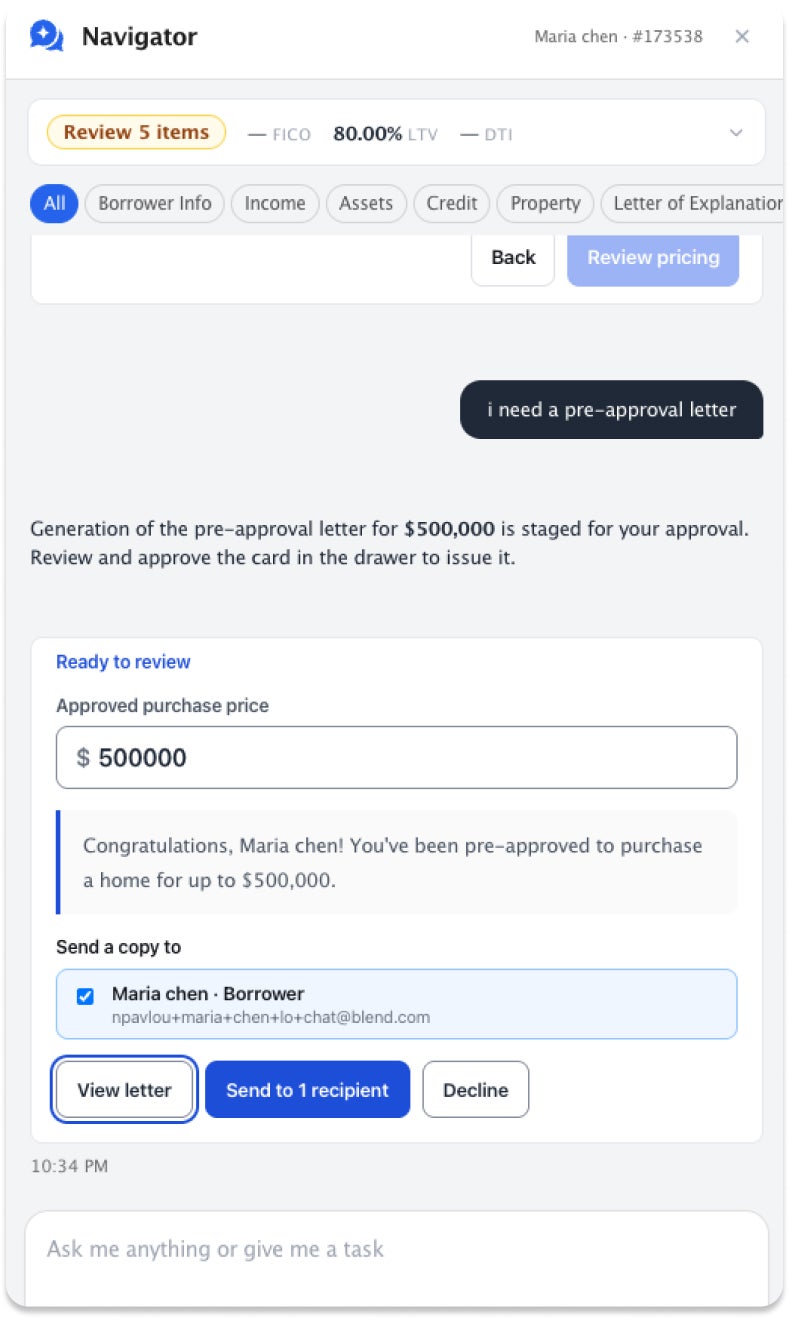Close the Navigator panel

pyautogui.click(x=742, y=37)
